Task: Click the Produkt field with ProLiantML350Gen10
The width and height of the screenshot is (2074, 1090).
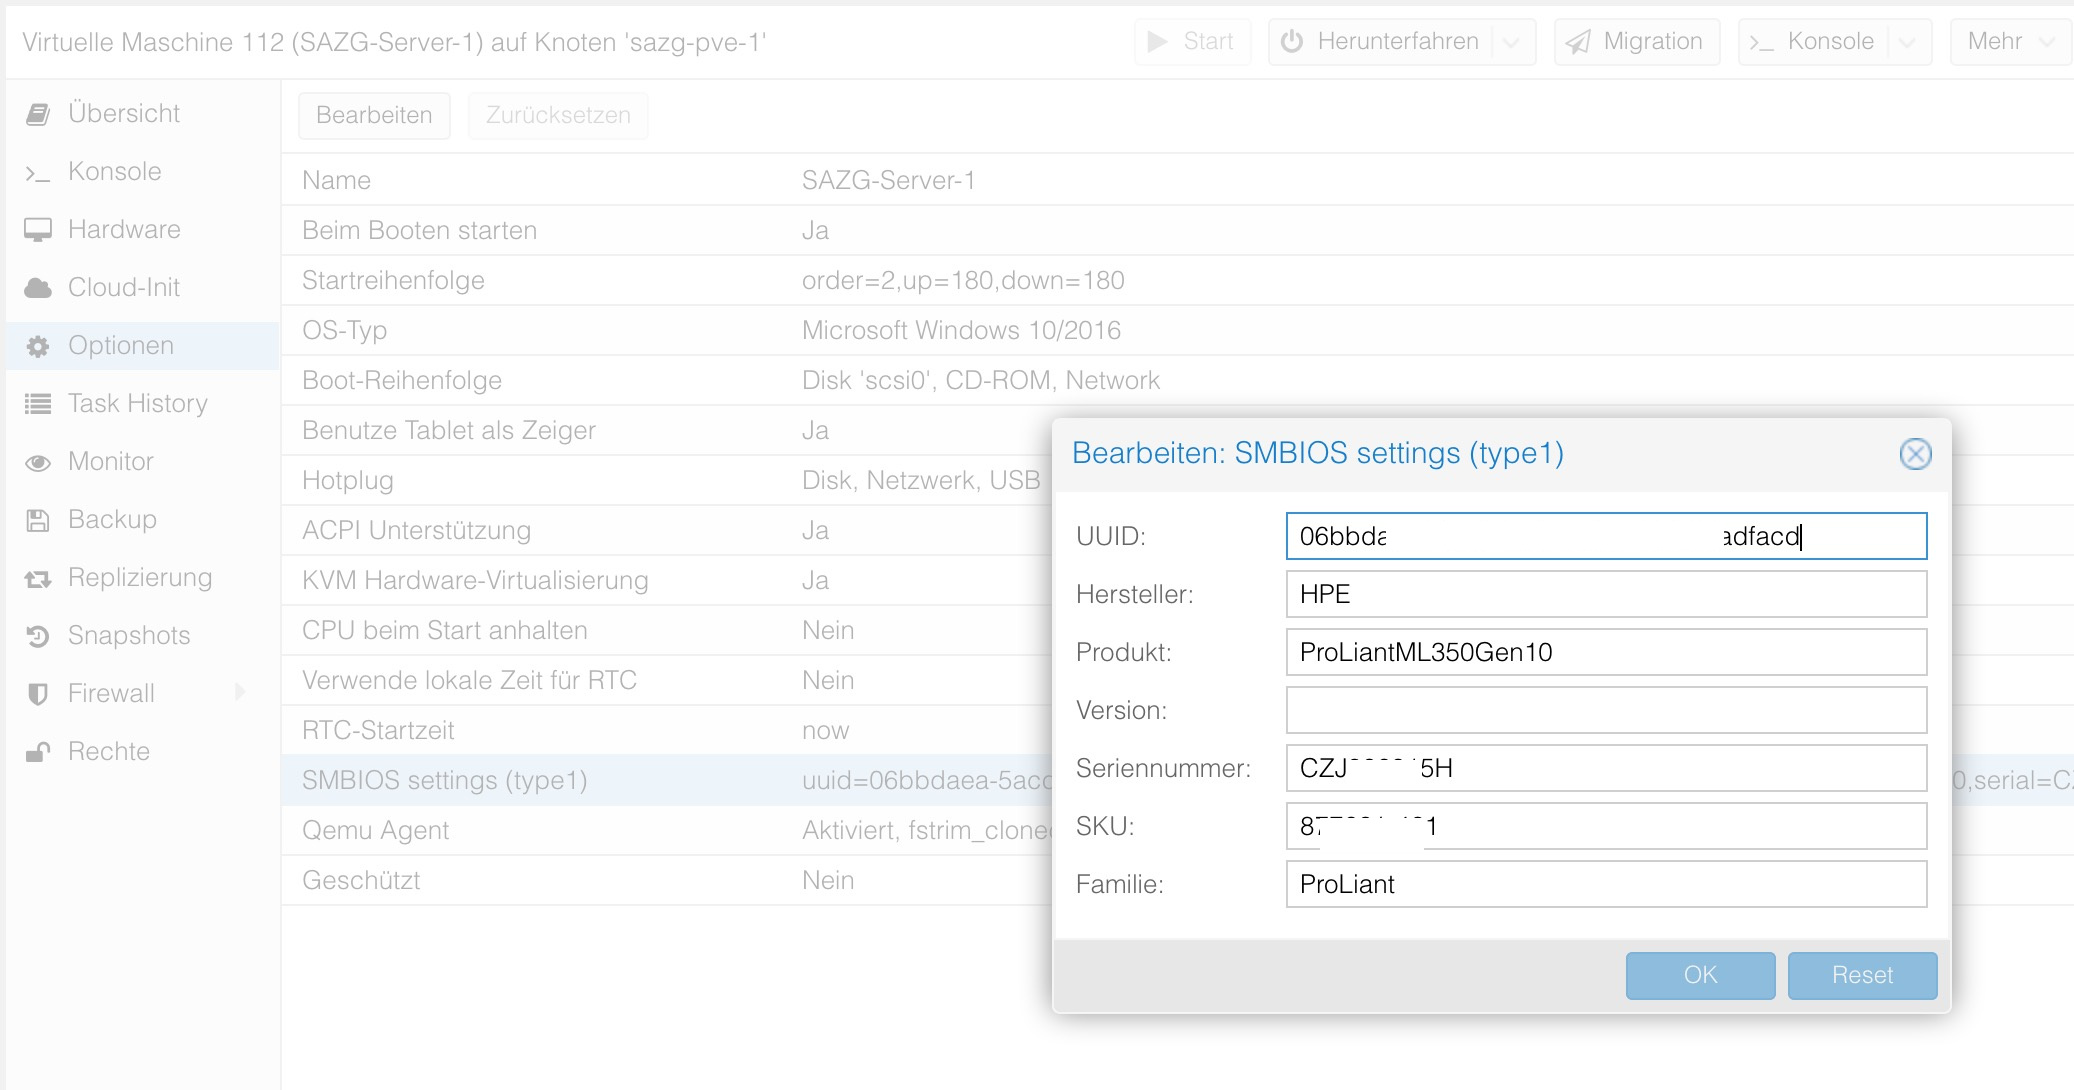Action: [x=1606, y=652]
